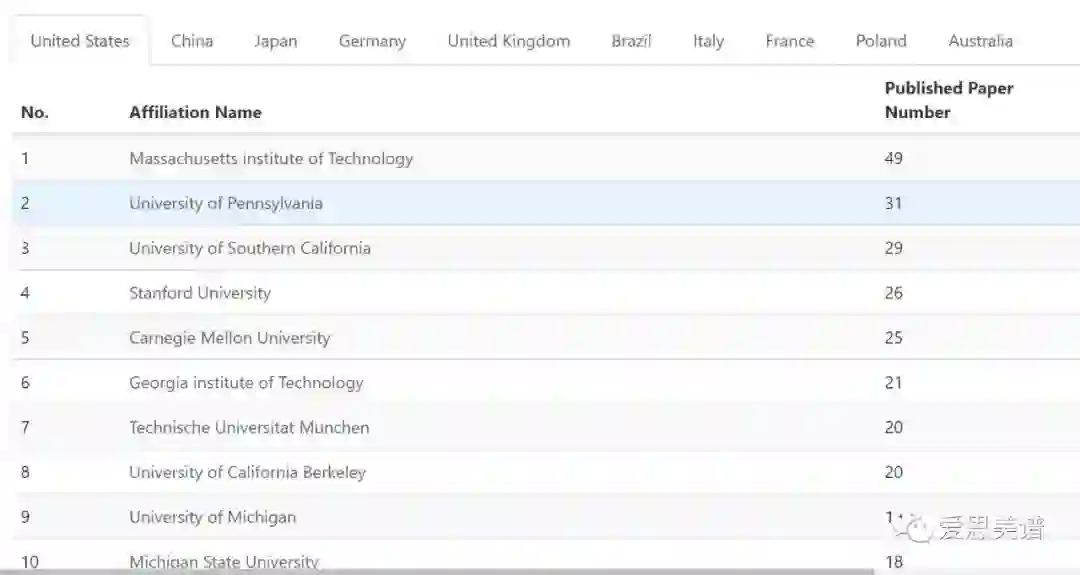Screen dimensions: 1080x575
Task: Click the United States tab
Action: tap(80, 41)
